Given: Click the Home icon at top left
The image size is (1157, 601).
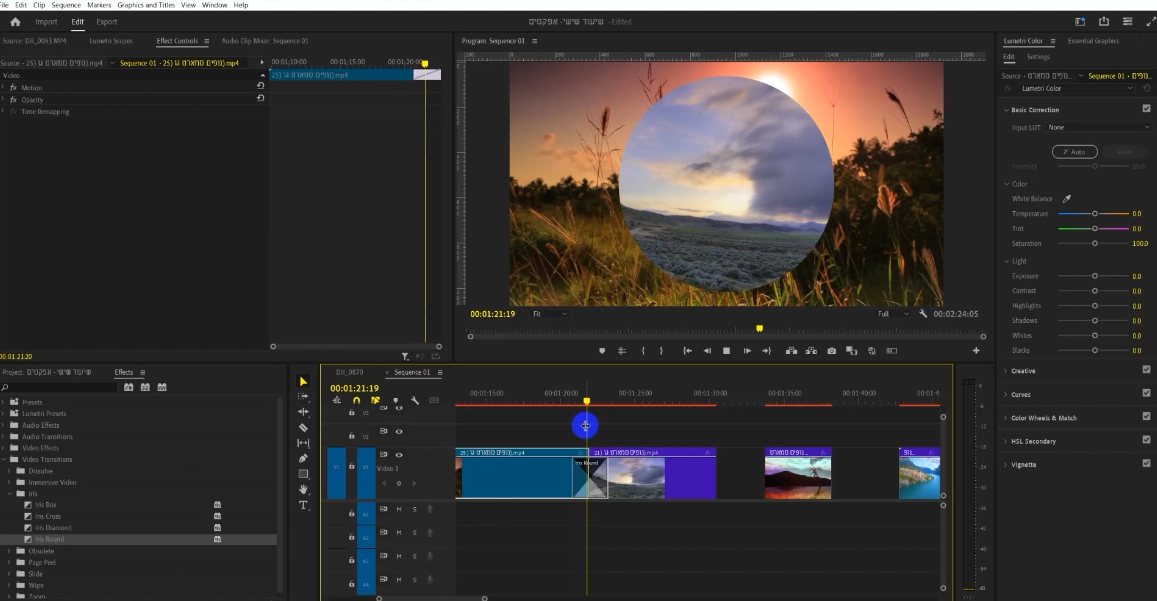Looking at the screenshot, I should pos(15,21).
